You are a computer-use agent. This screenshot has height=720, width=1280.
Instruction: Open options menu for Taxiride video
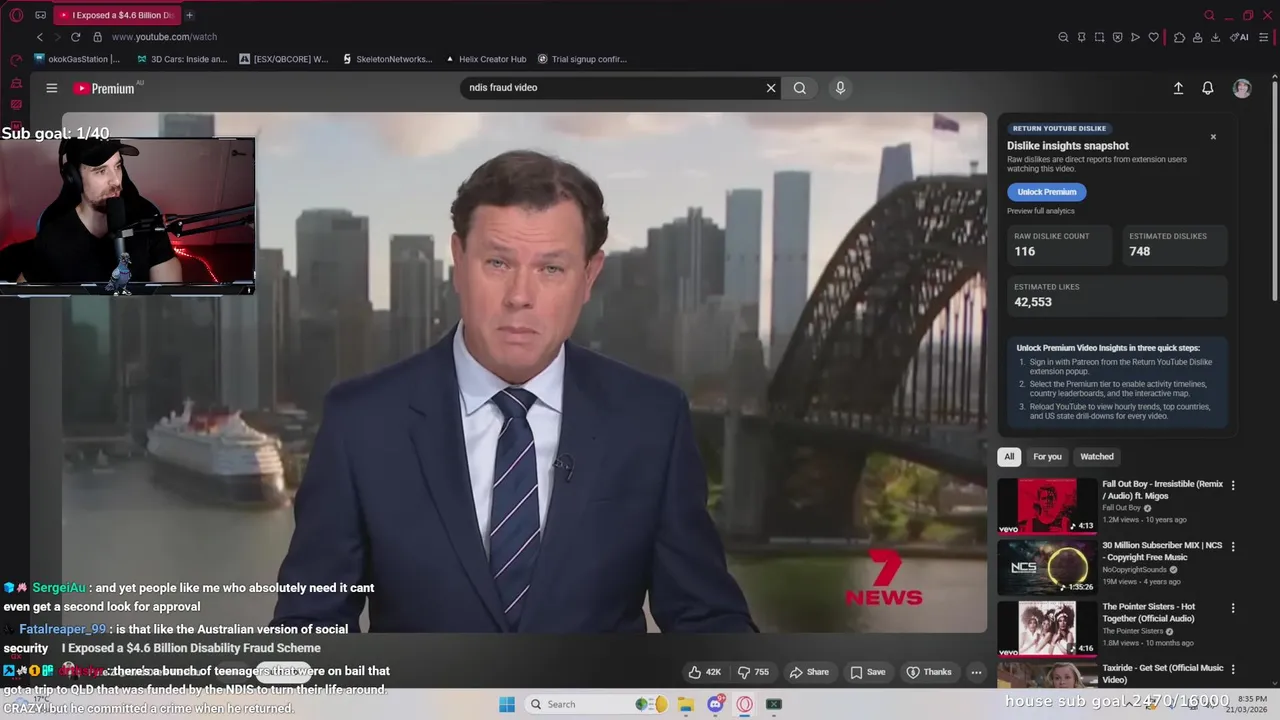coord(1232,669)
